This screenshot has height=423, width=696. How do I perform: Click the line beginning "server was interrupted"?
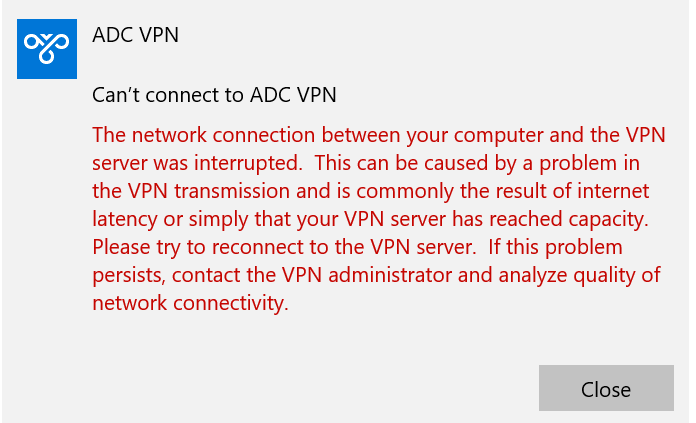coord(366,163)
